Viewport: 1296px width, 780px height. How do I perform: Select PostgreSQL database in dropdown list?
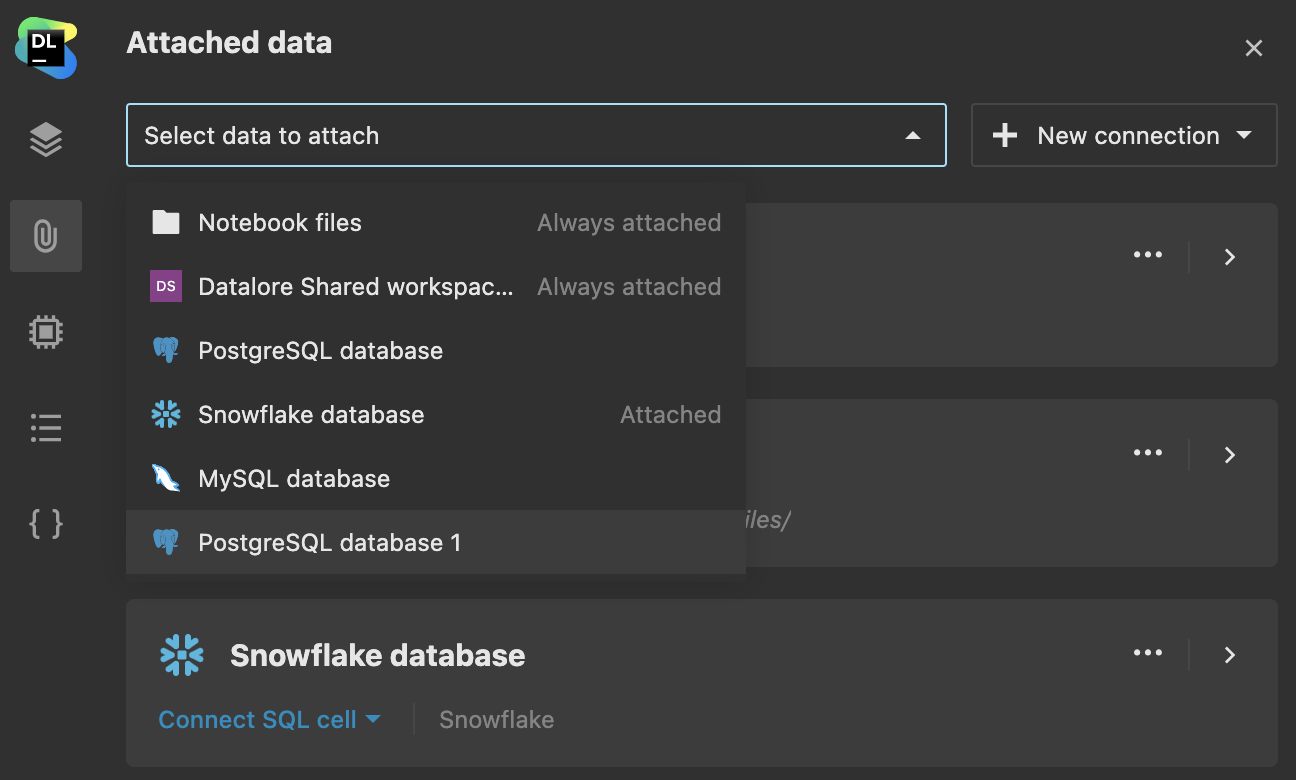tap(320, 351)
